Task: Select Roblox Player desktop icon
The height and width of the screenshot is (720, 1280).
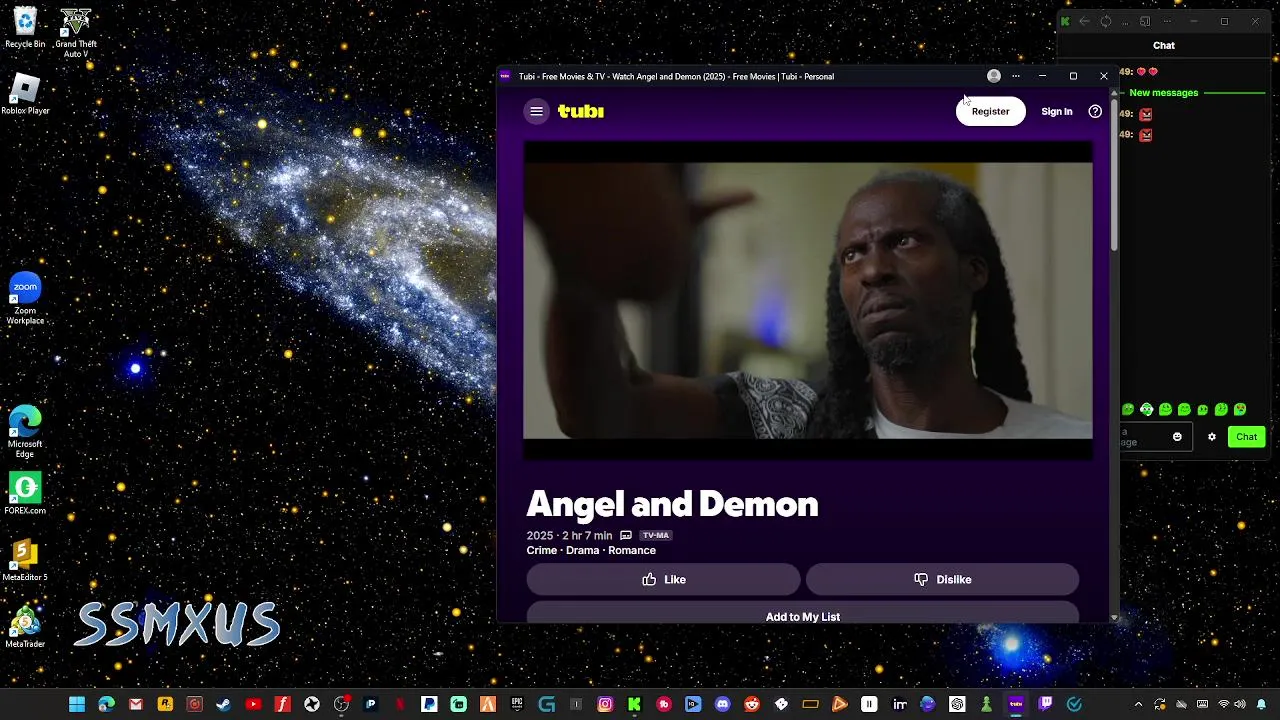Action: coord(25,95)
